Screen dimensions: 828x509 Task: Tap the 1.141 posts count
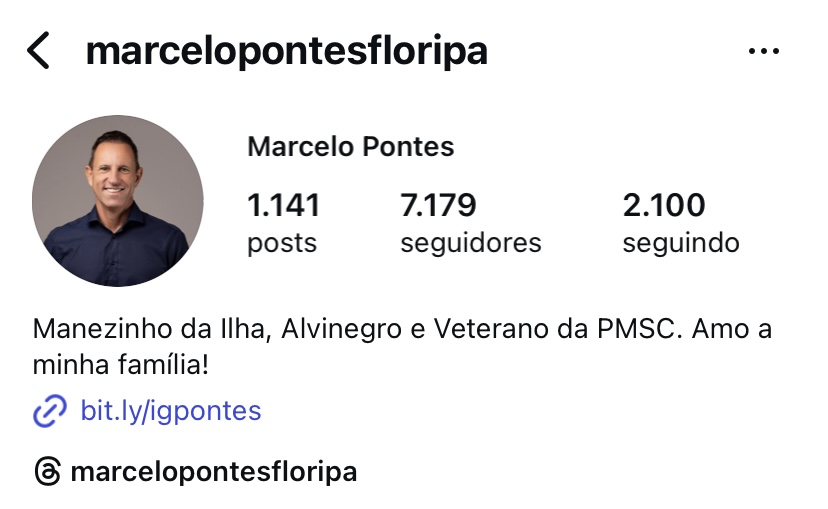pyautogui.click(x=284, y=205)
